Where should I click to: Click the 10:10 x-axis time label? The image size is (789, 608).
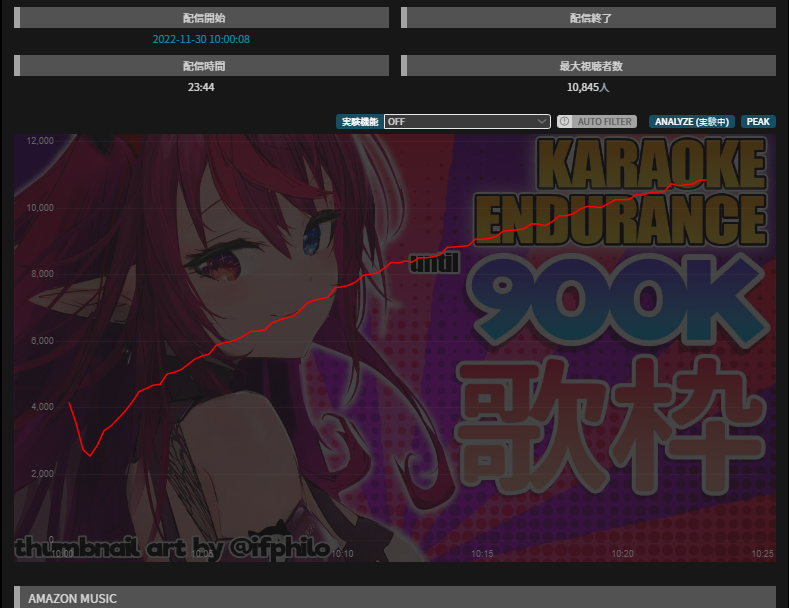(x=343, y=554)
